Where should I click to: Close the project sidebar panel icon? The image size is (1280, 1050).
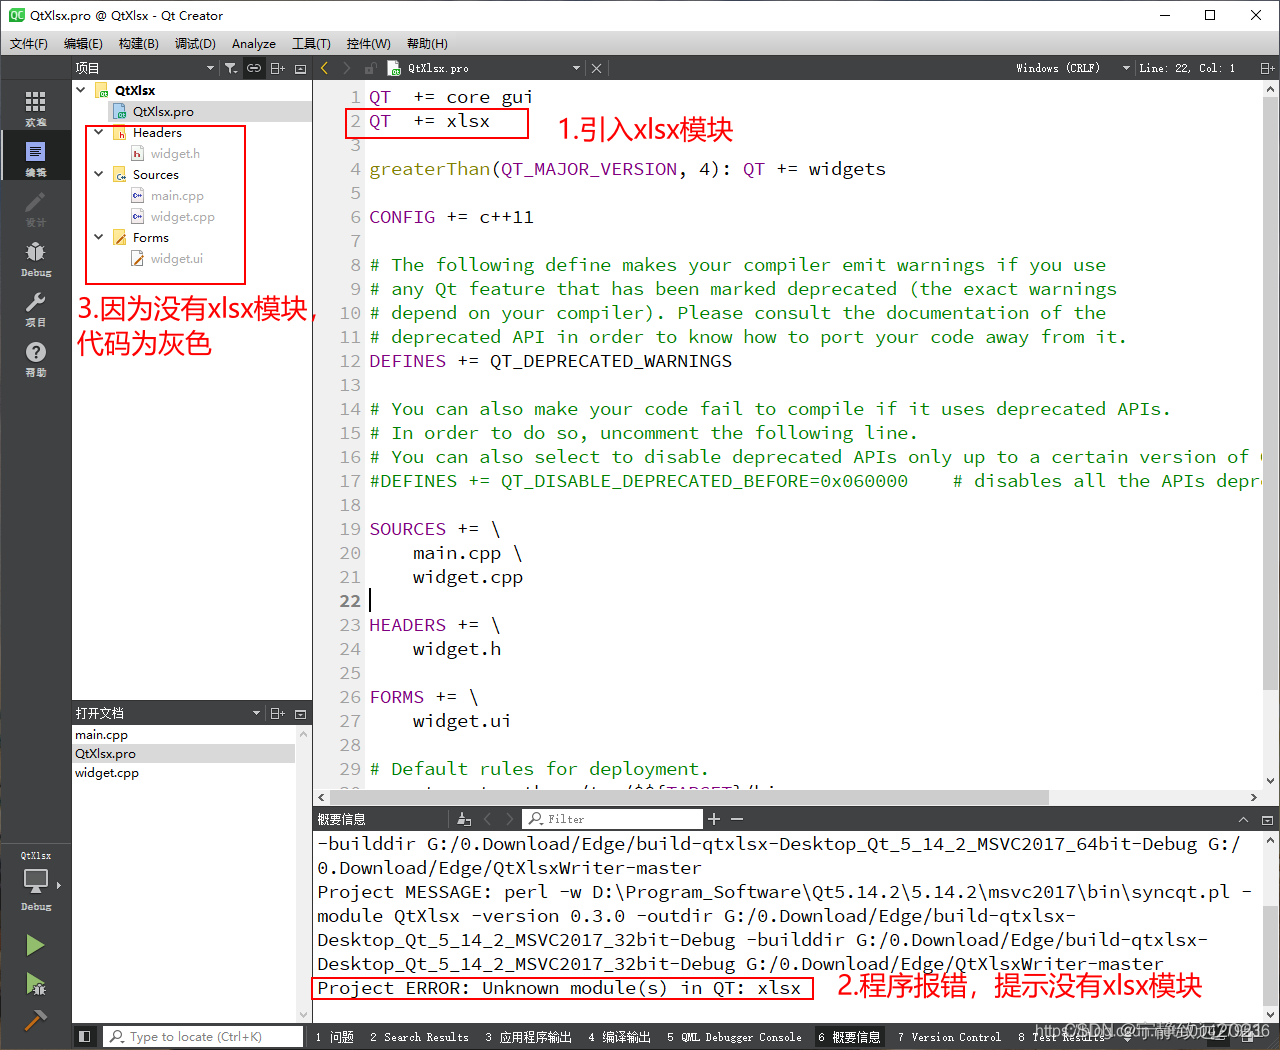(x=300, y=68)
